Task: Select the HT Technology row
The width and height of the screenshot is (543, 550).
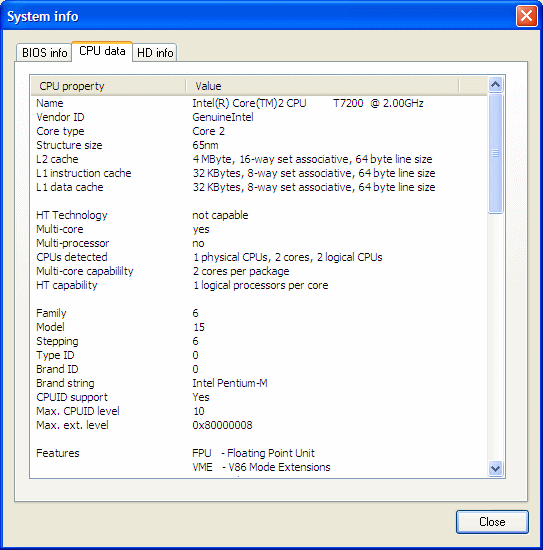Action: click(x=259, y=215)
